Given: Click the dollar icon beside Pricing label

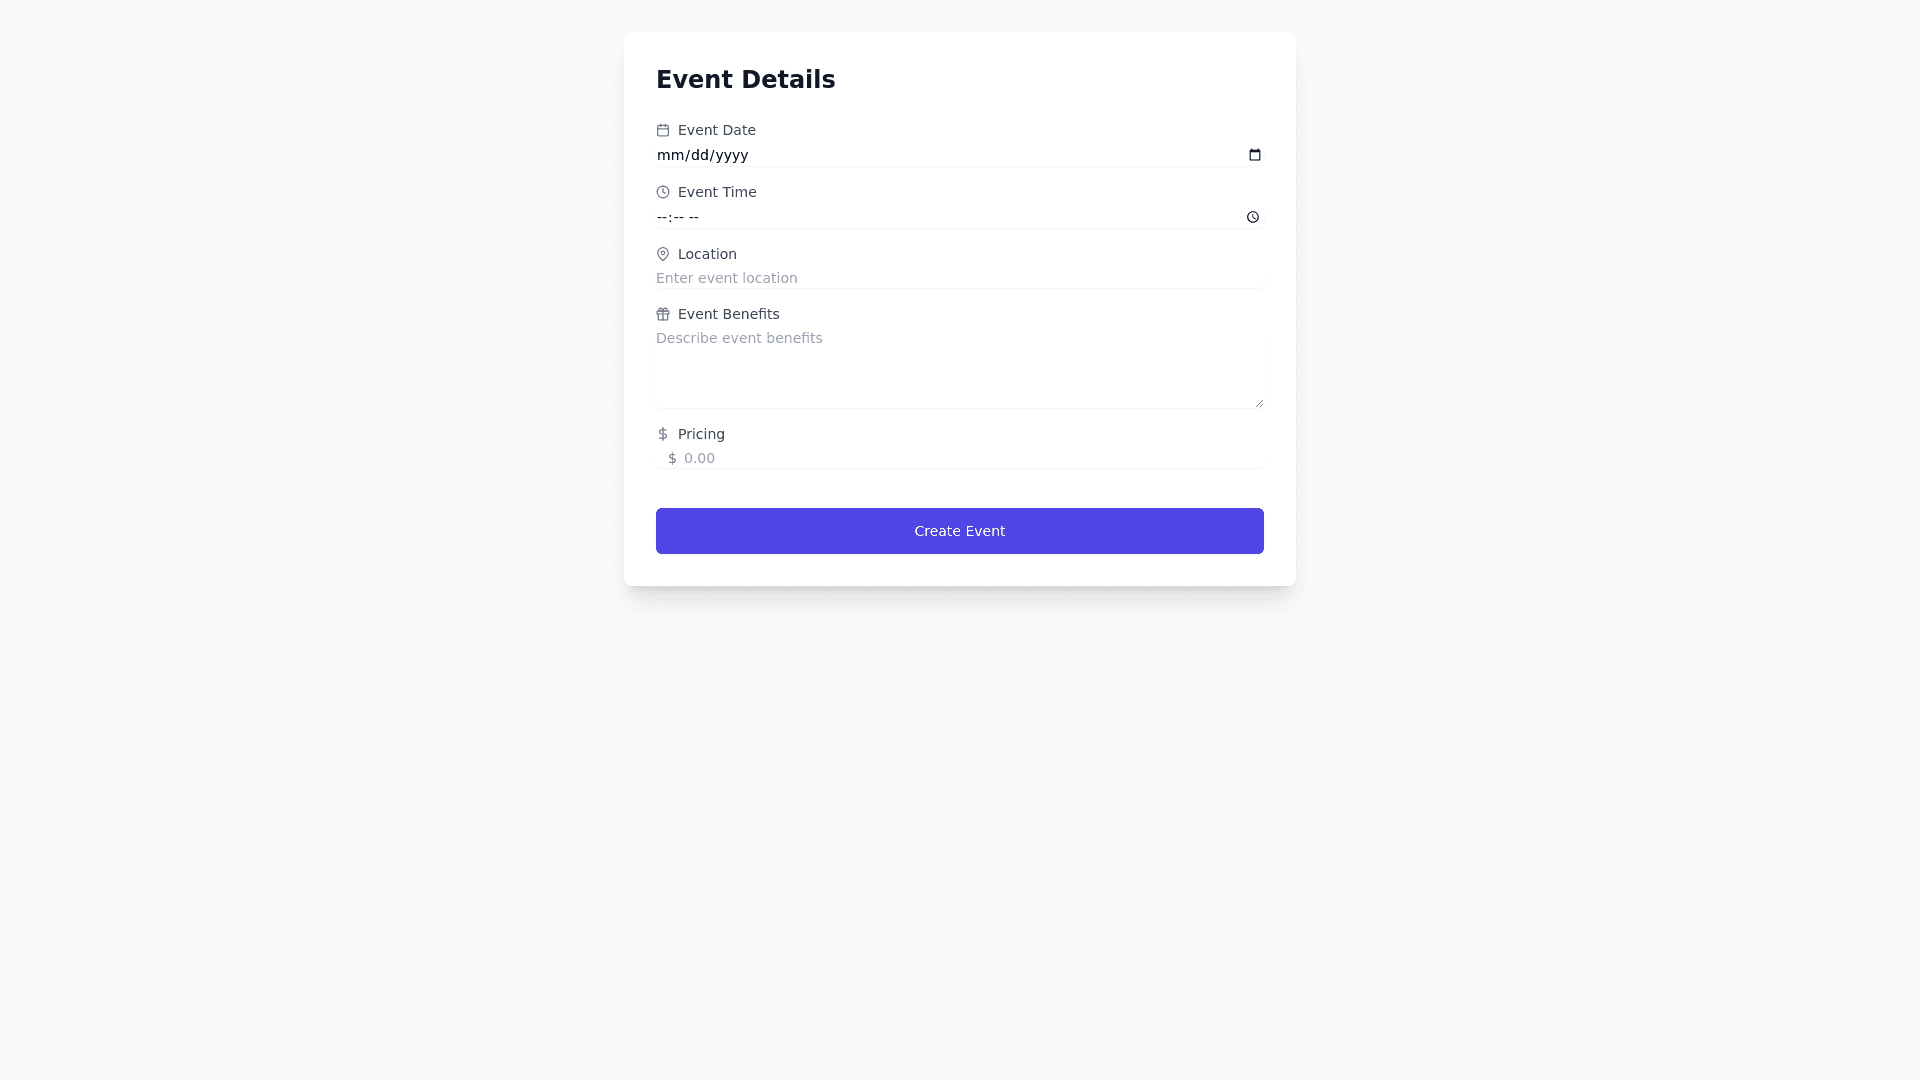Looking at the screenshot, I should (663, 434).
